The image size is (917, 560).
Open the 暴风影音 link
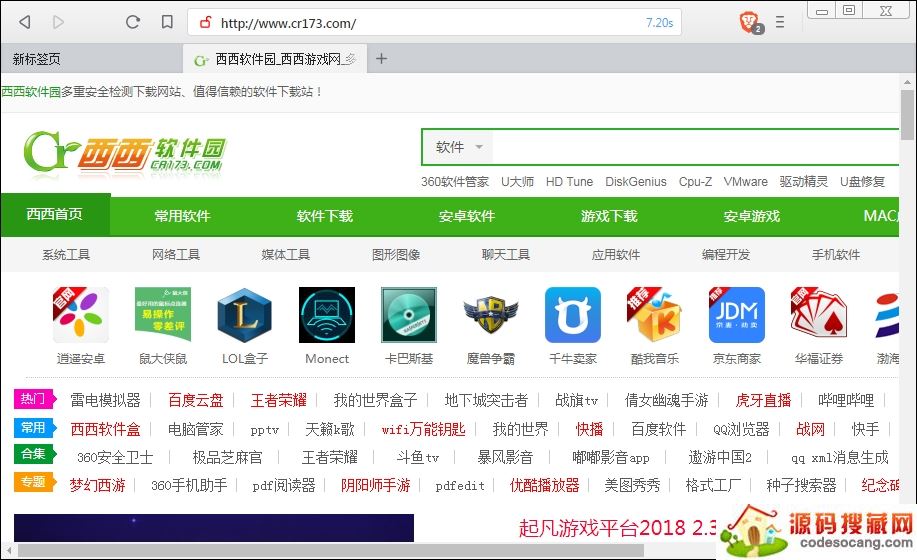pos(505,457)
